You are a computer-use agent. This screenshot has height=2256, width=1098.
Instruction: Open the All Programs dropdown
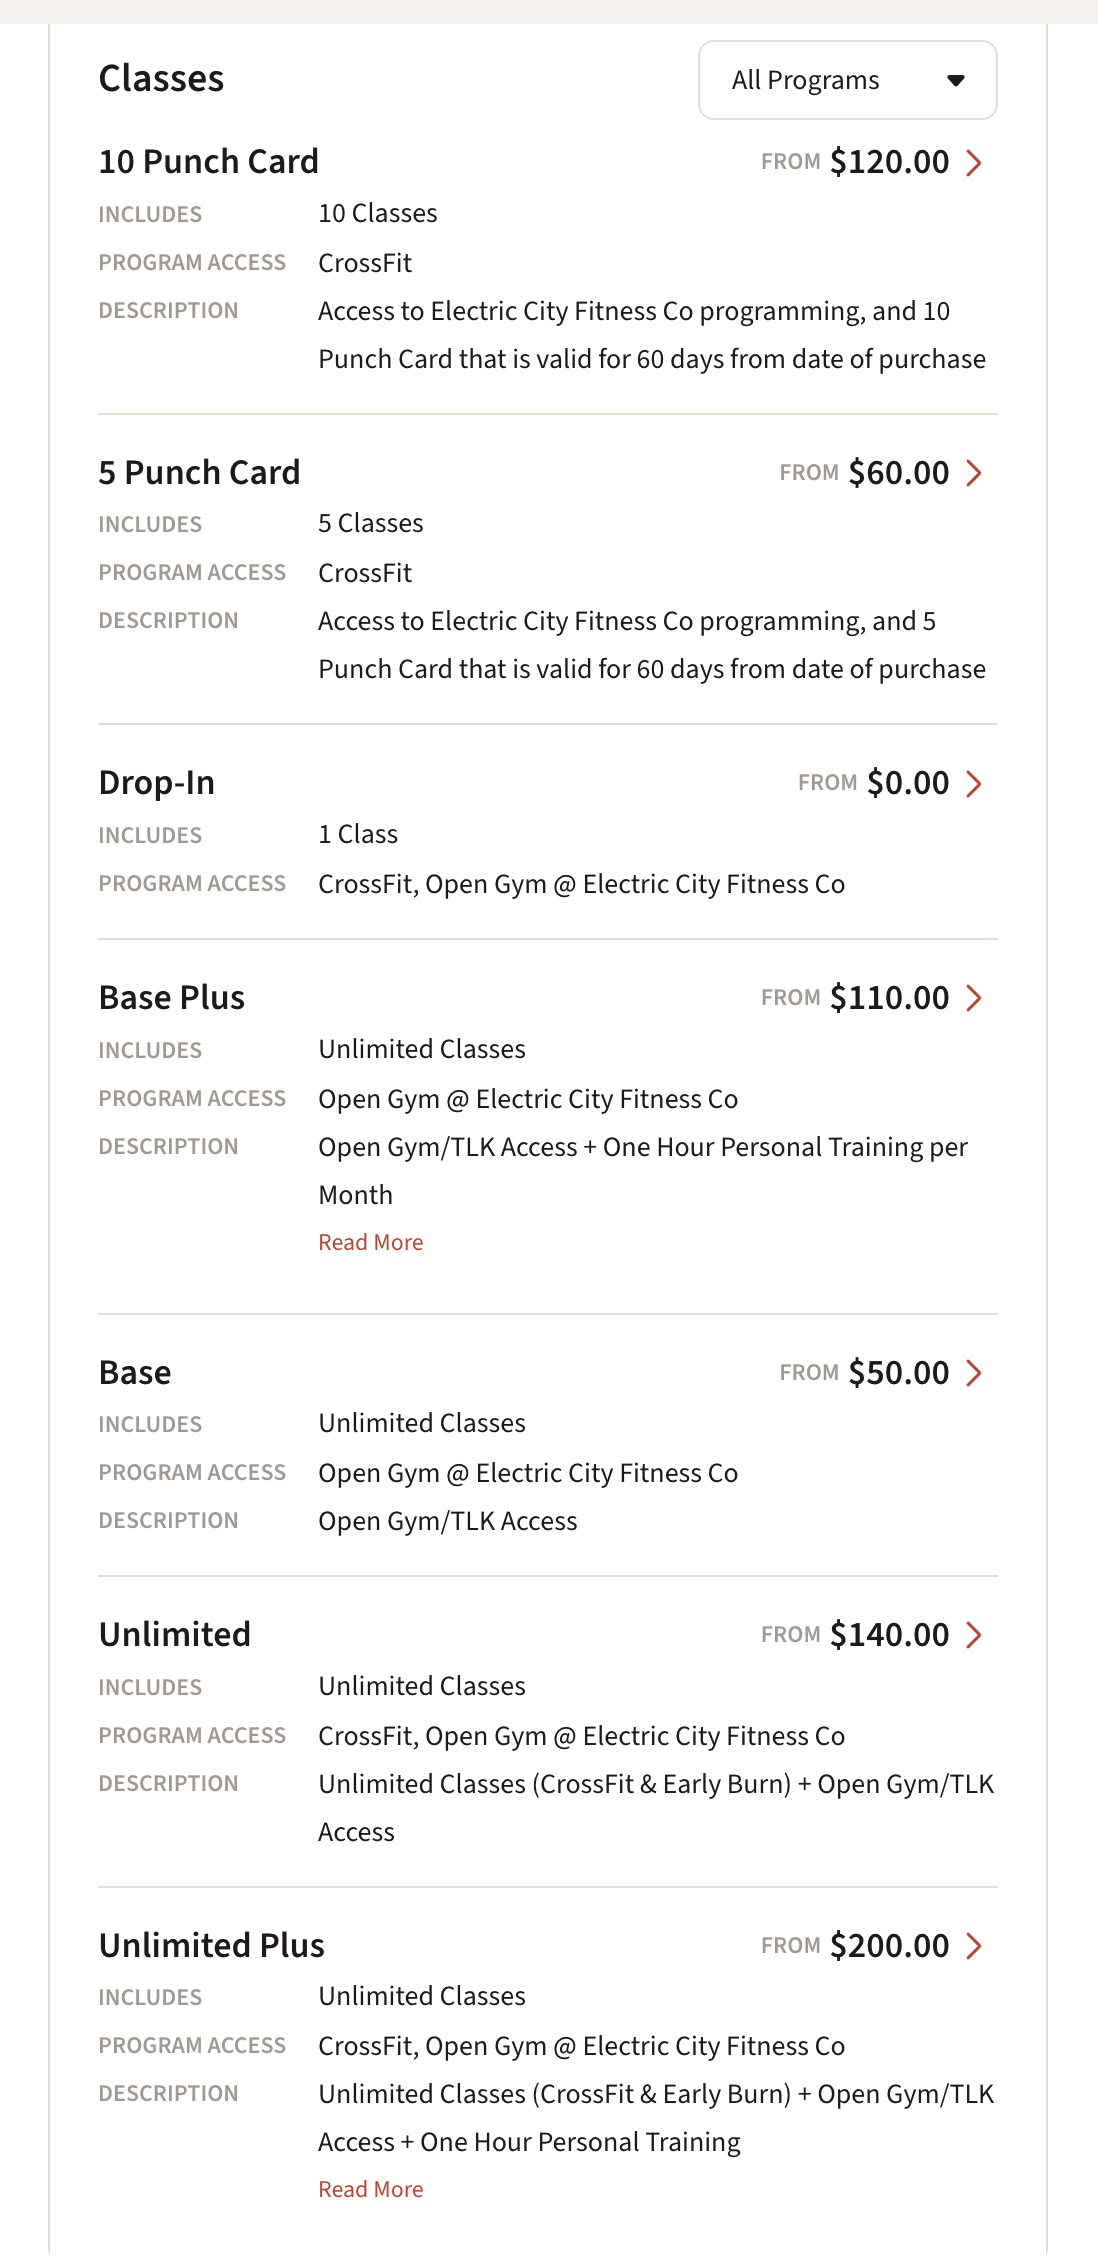[847, 80]
